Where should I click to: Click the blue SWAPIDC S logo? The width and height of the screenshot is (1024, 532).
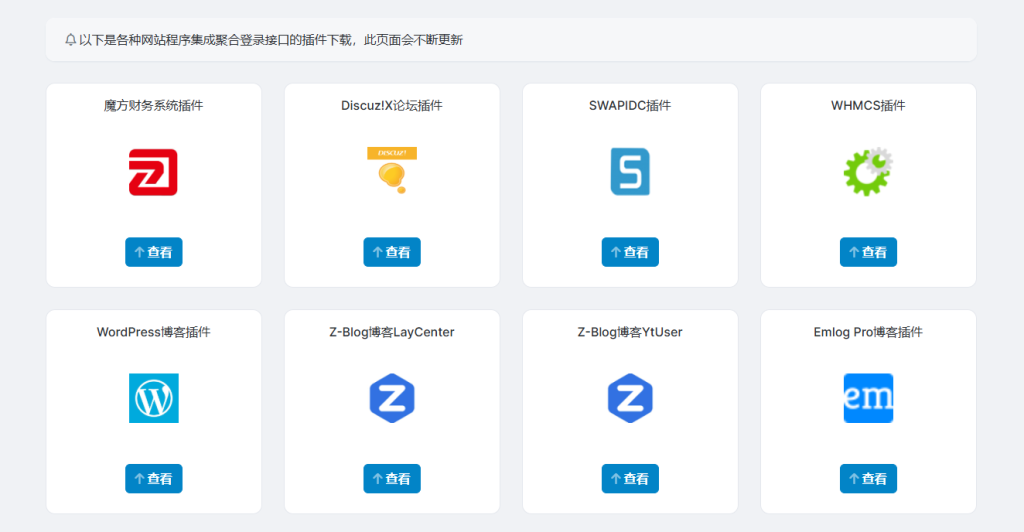pyautogui.click(x=630, y=172)
